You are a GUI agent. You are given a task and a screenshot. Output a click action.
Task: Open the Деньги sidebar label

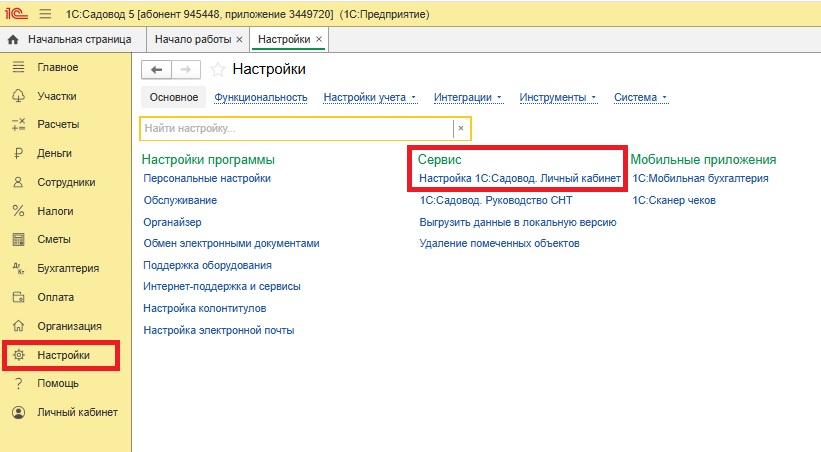point(54,153)
